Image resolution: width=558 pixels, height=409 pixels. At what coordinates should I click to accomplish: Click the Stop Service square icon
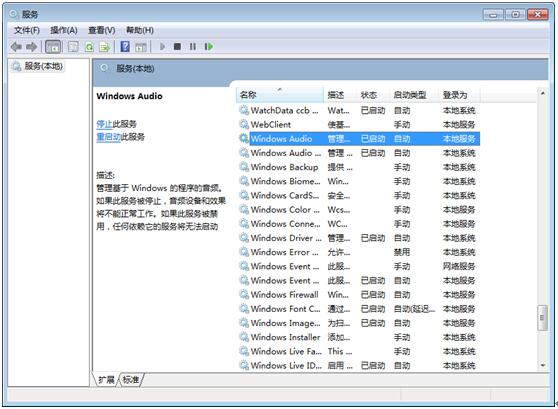coord(177,47)
